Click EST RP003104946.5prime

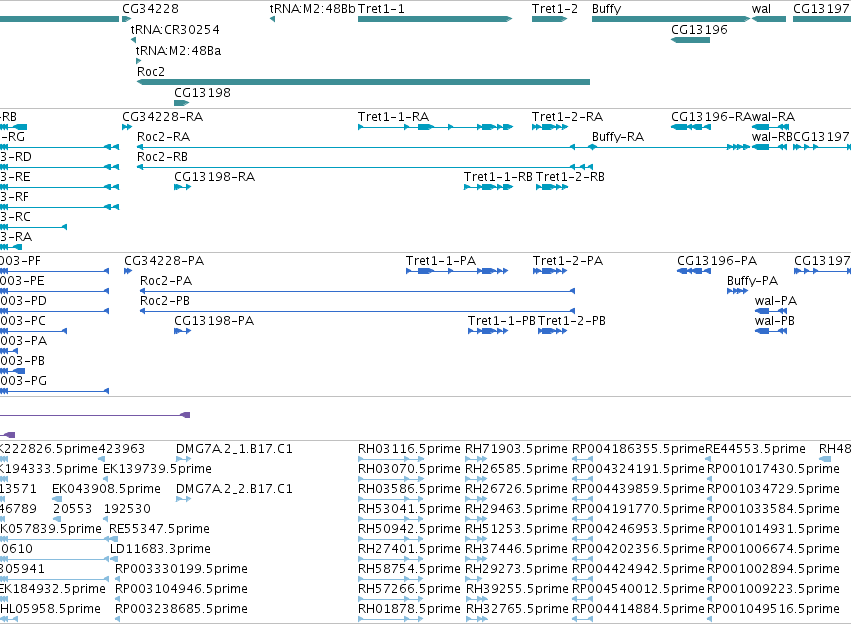[181, 590]
